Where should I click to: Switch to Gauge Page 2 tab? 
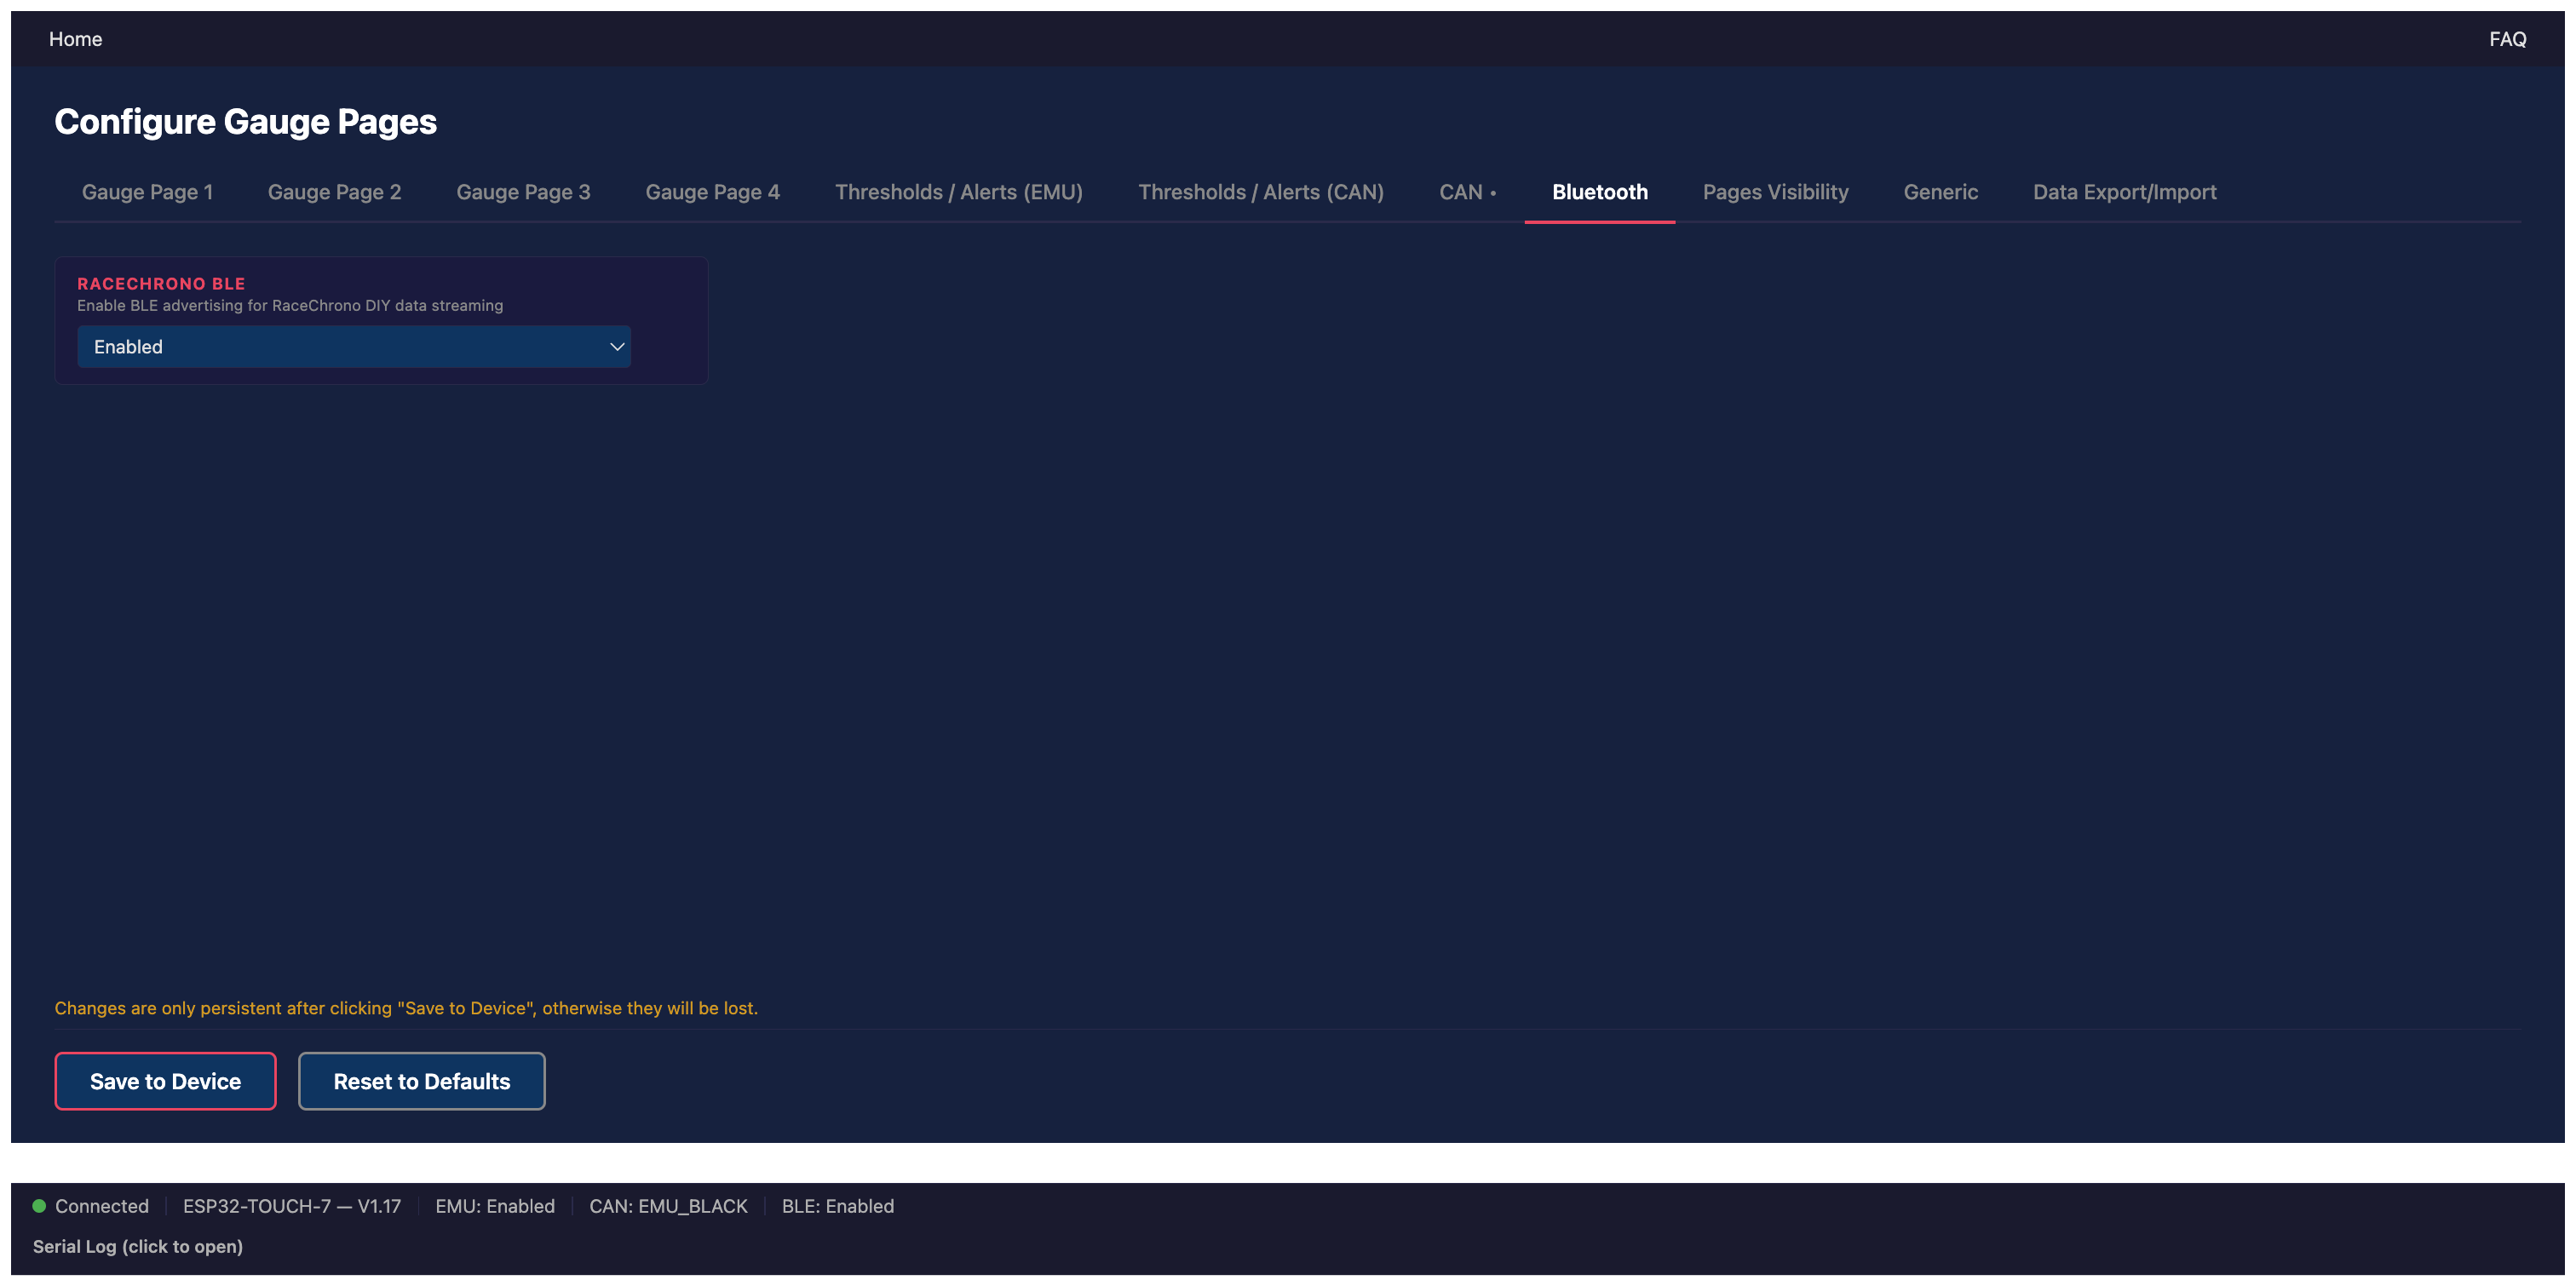pos(334,192)
